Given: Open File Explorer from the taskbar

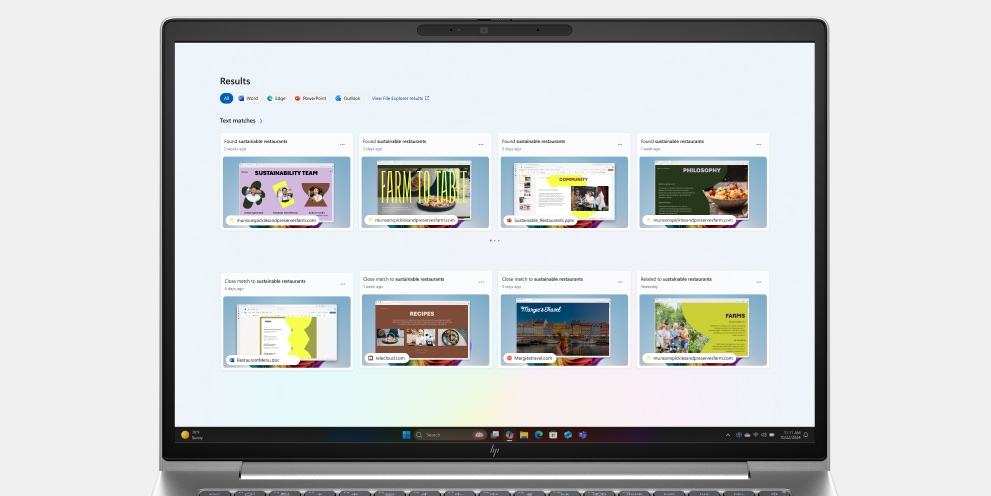Looking at the screenshot, I should [x=524, y=435].
